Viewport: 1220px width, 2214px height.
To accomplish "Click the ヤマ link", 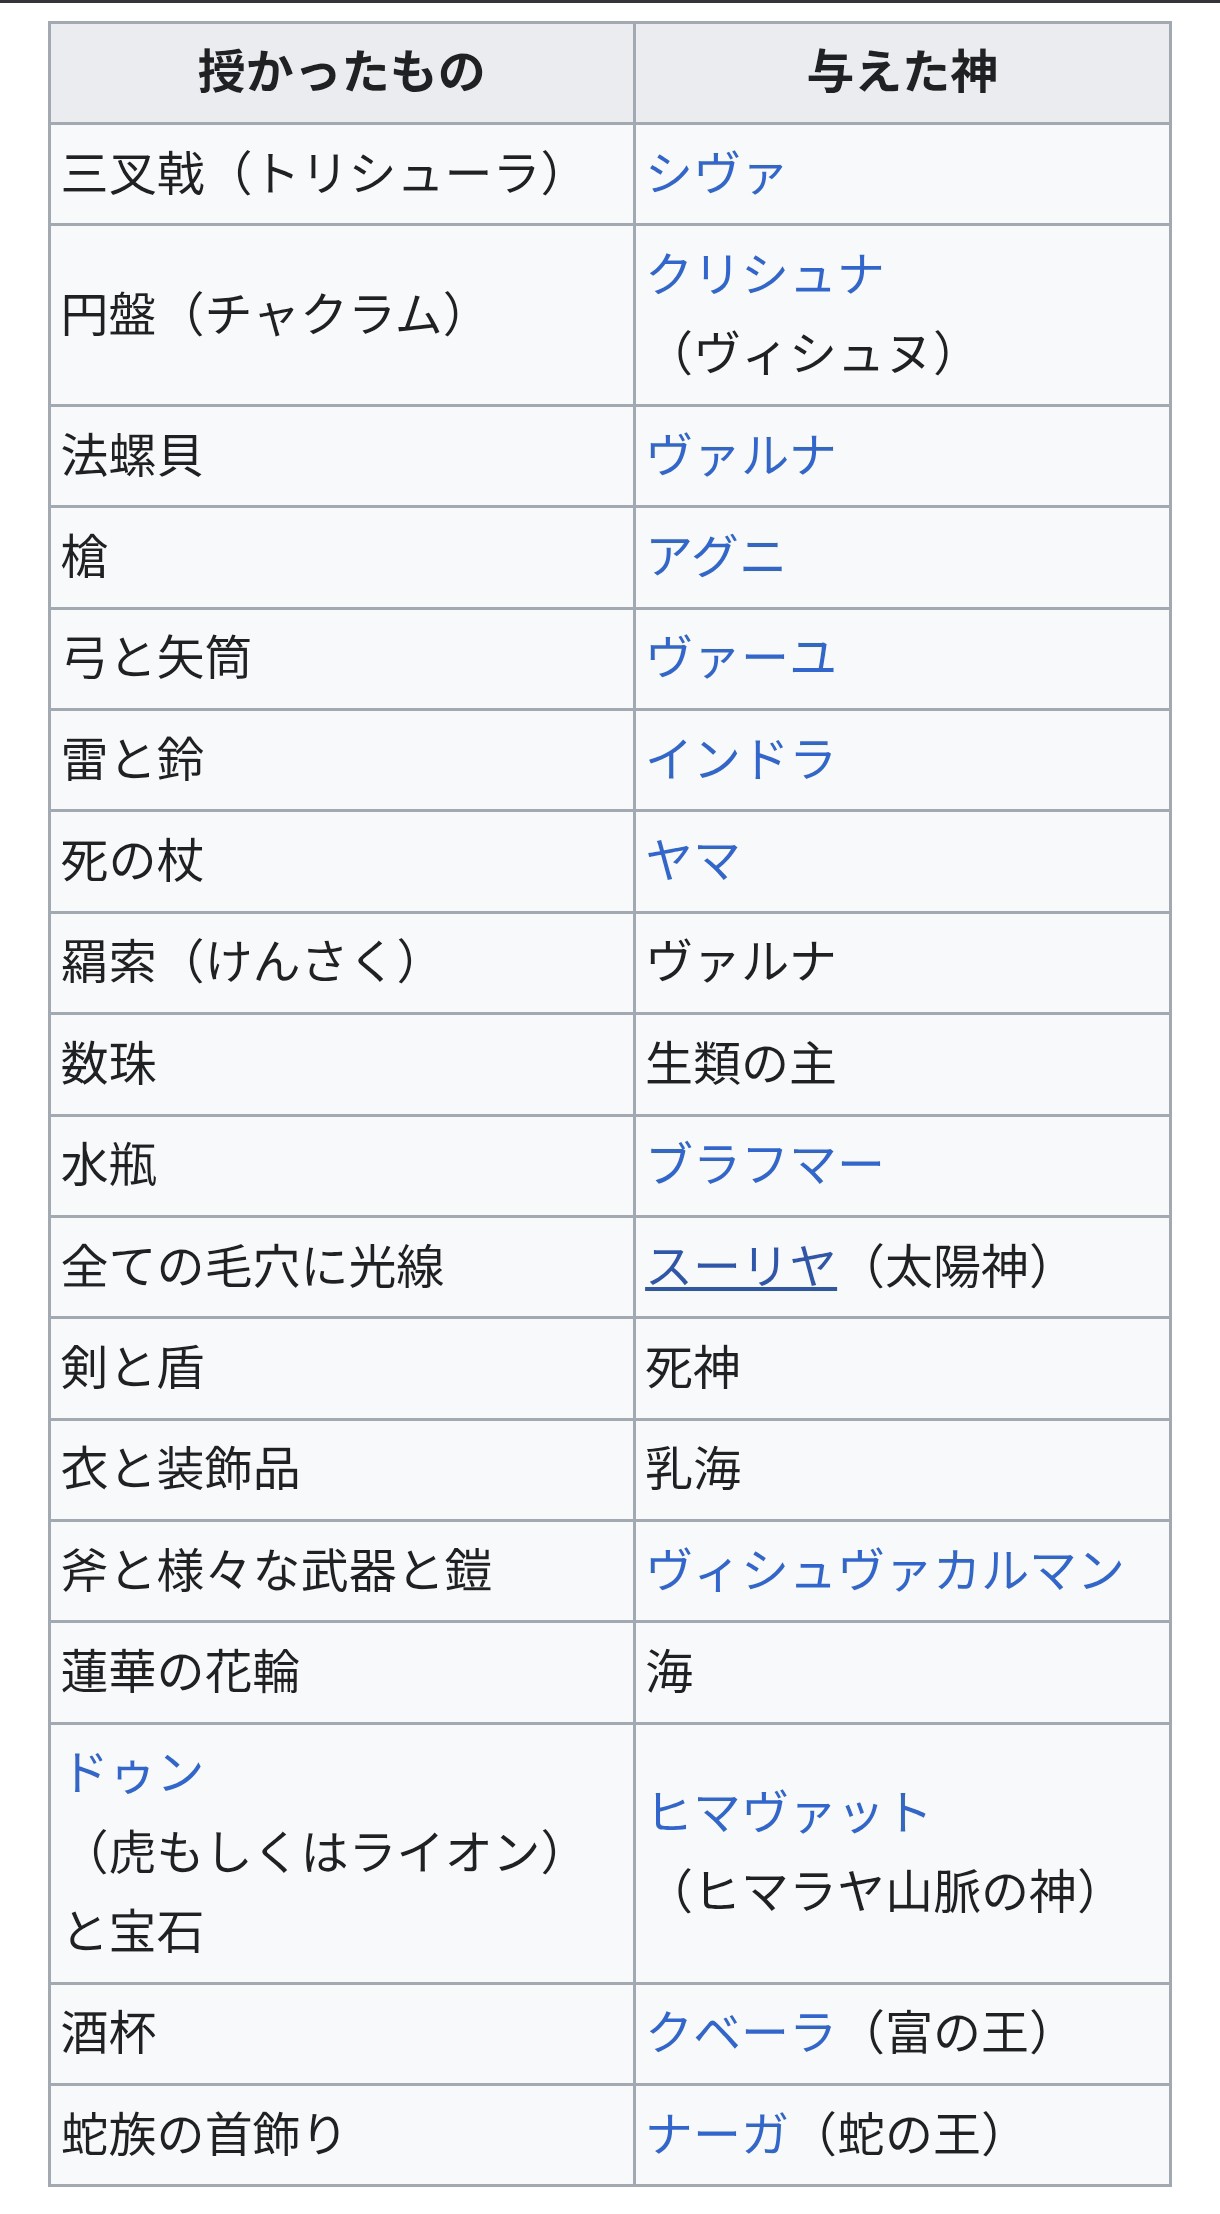I will point(692,861).
